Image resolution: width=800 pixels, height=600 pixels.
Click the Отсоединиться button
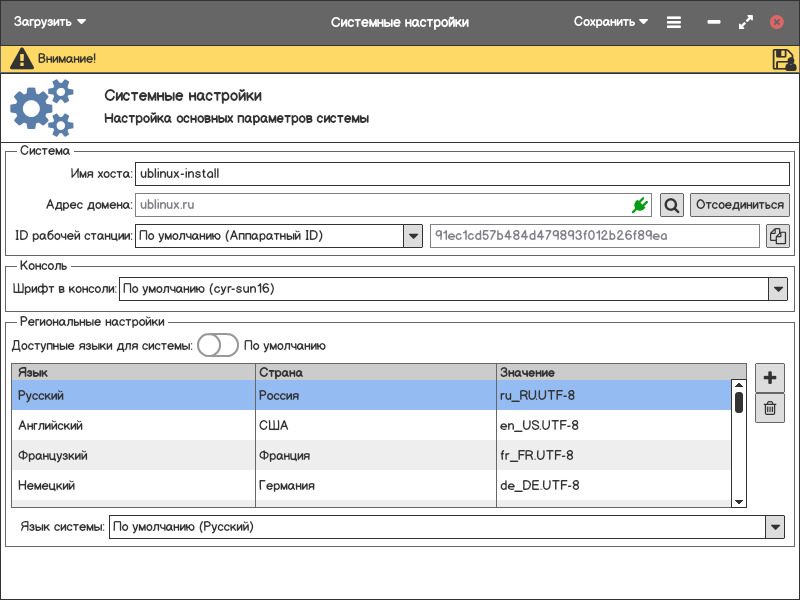click(x=739, y=205)
